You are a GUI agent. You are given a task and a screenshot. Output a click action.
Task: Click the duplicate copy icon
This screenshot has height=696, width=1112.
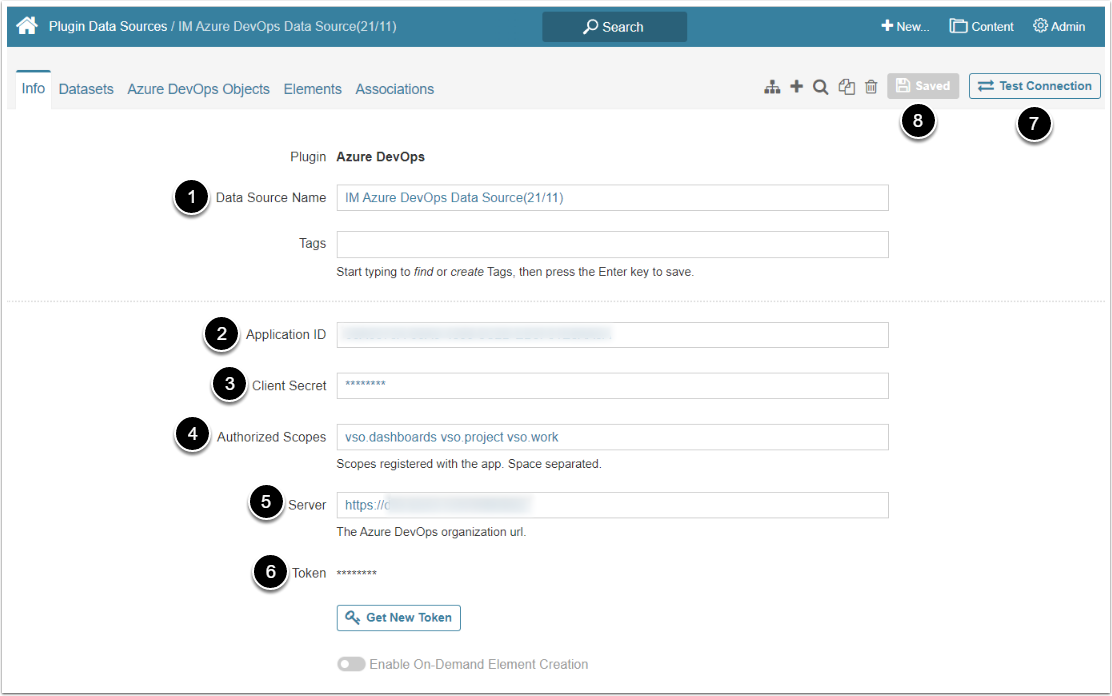tap(847, 87)
